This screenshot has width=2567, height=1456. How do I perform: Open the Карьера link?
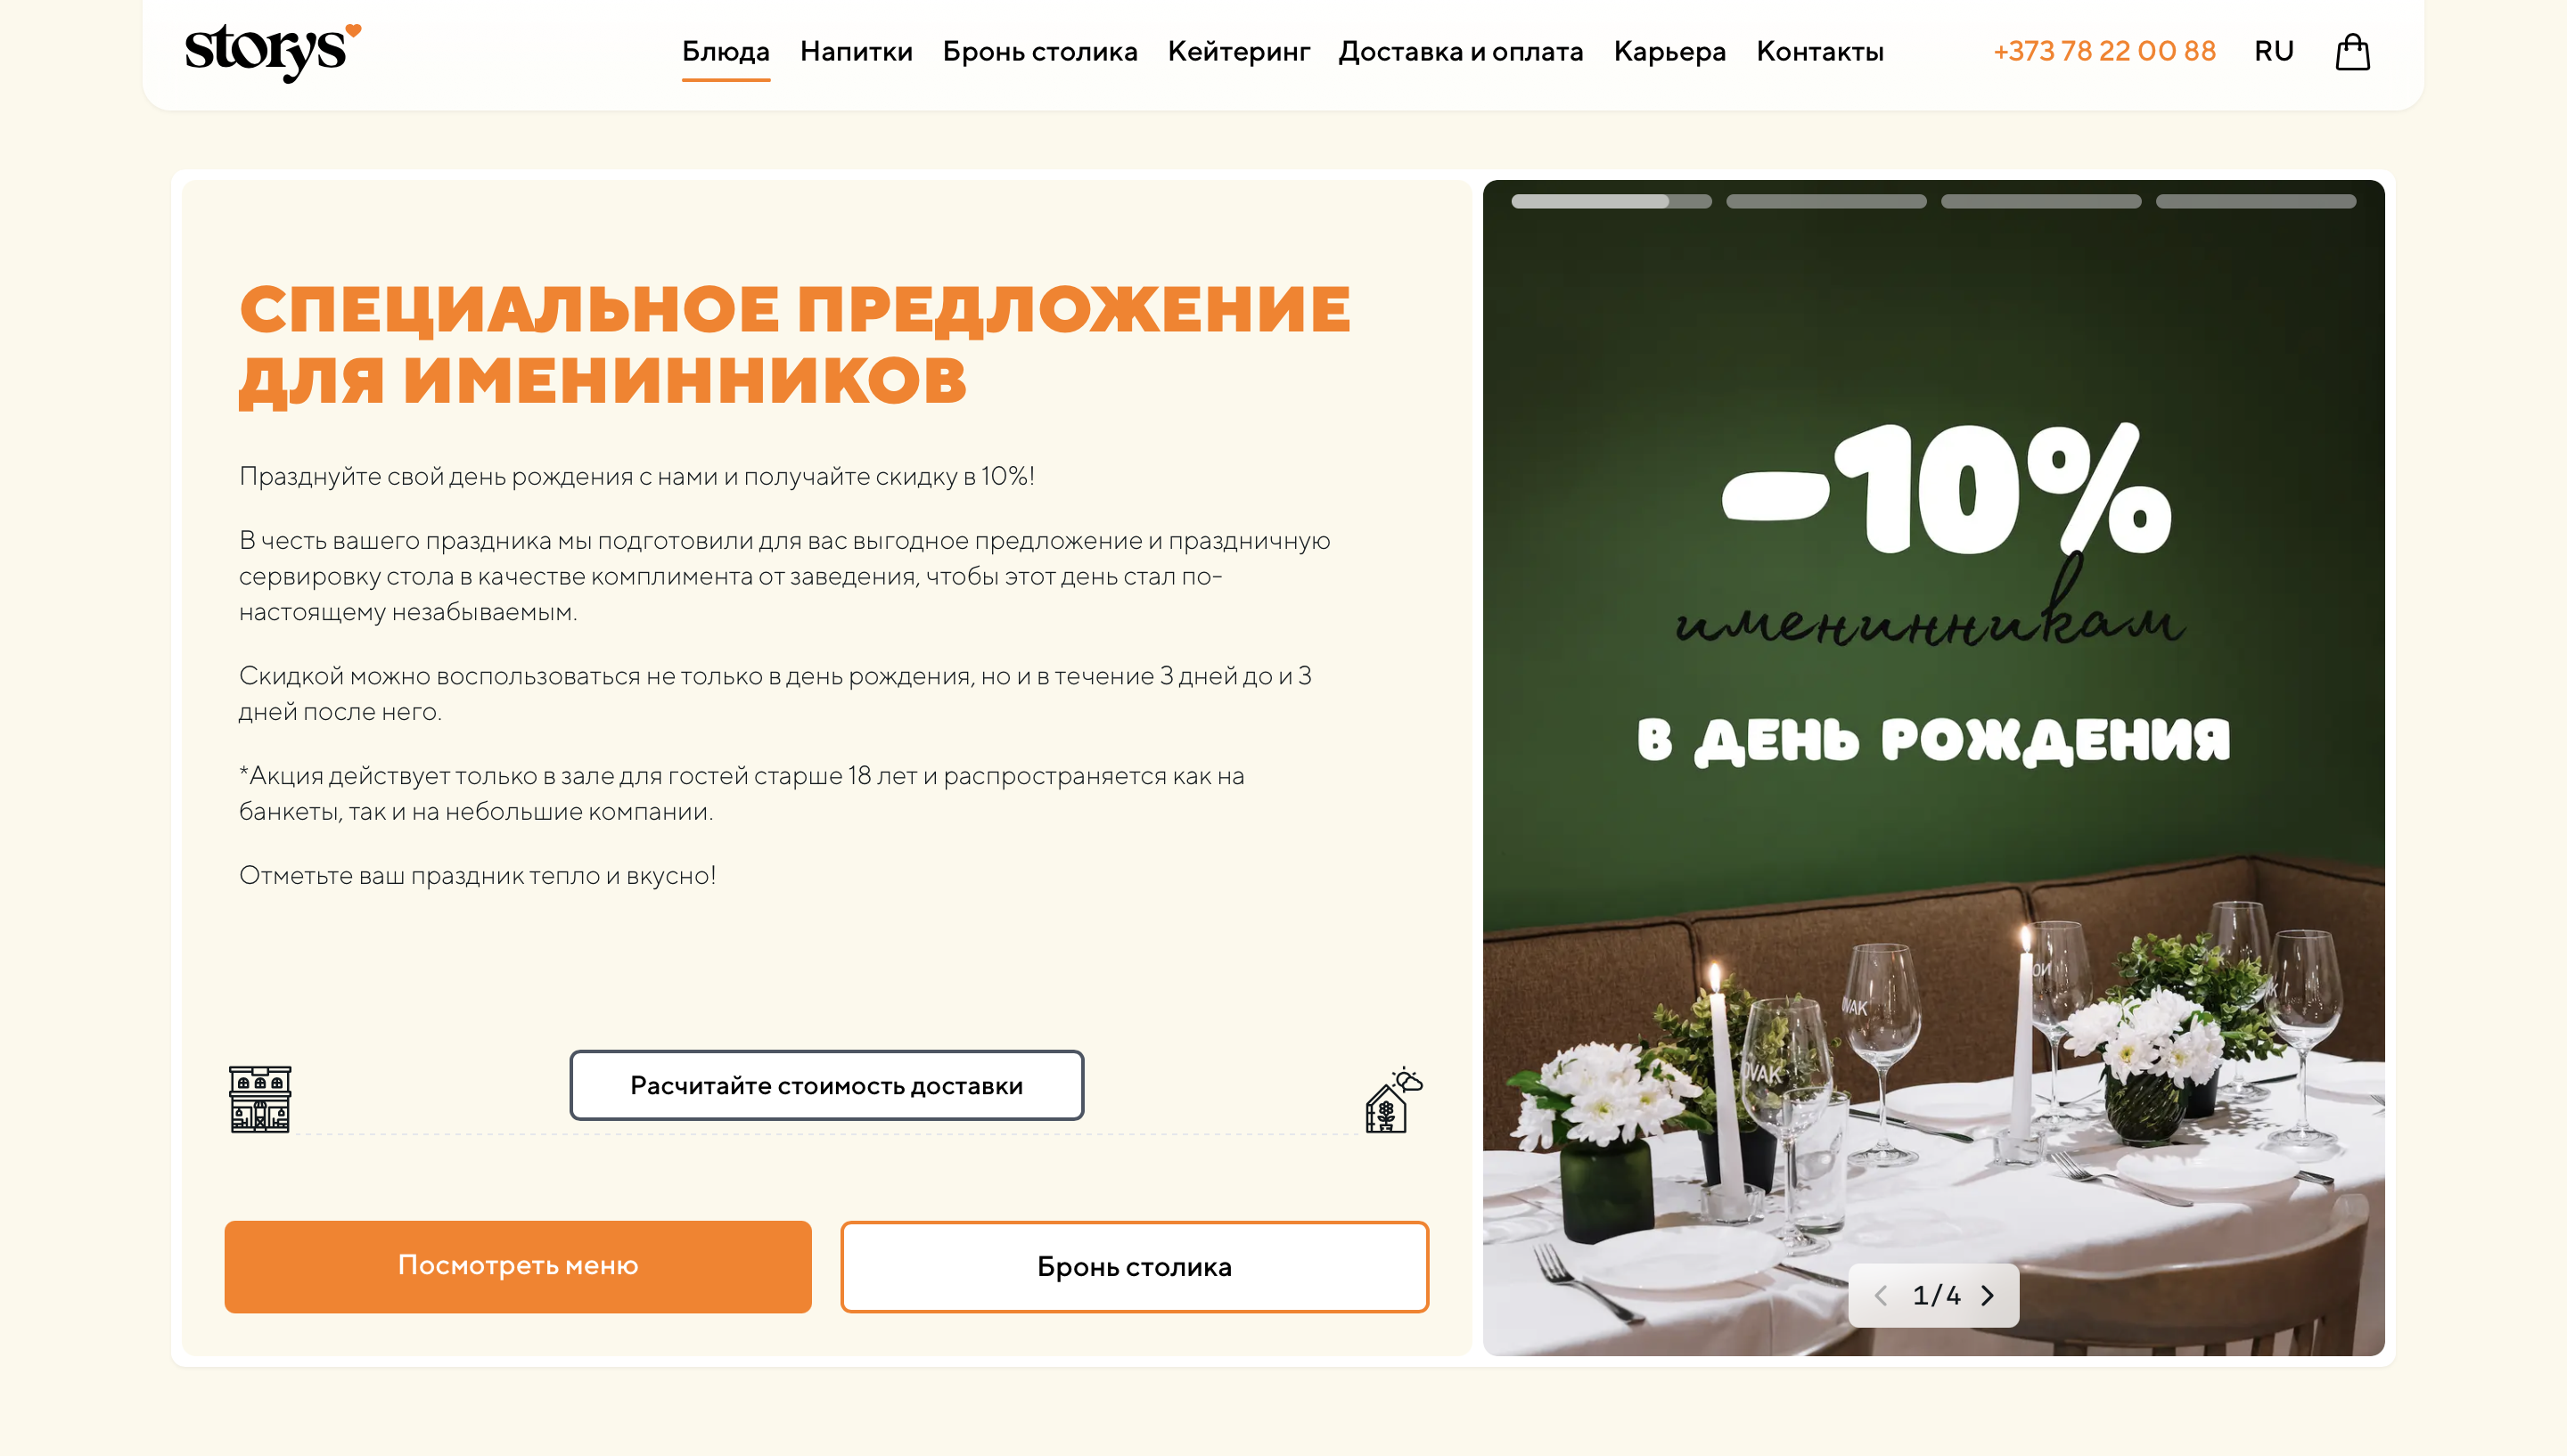1670,51
